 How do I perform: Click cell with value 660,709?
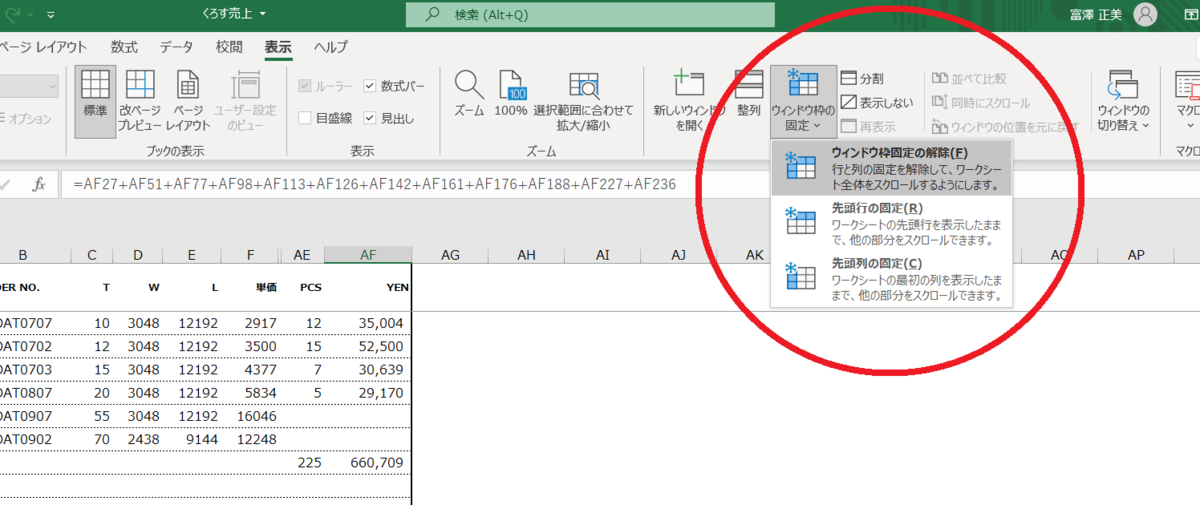[367, 463]
